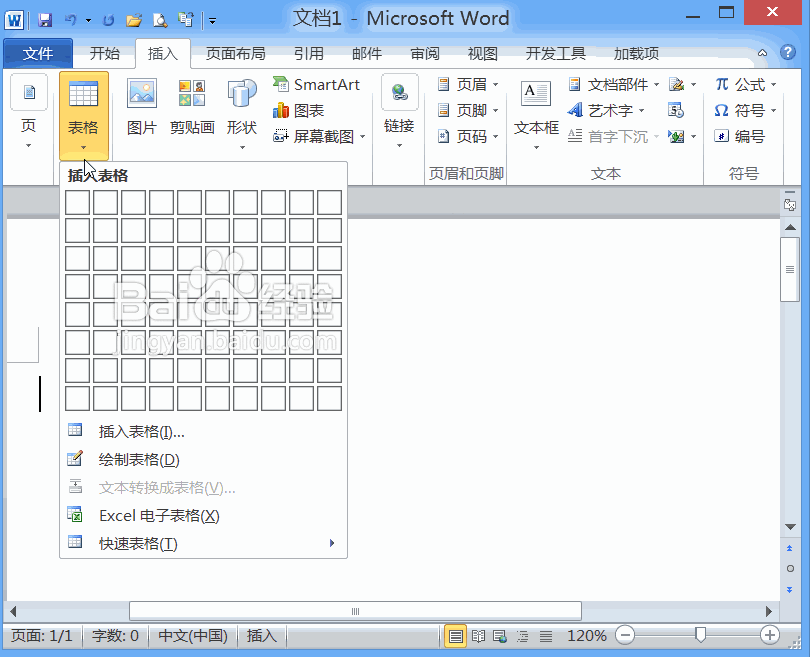The height and width of the screenshot is (657, 810).
Task: Click the 页 pages button
Action: pyautogui.click(x=29, y=113)
